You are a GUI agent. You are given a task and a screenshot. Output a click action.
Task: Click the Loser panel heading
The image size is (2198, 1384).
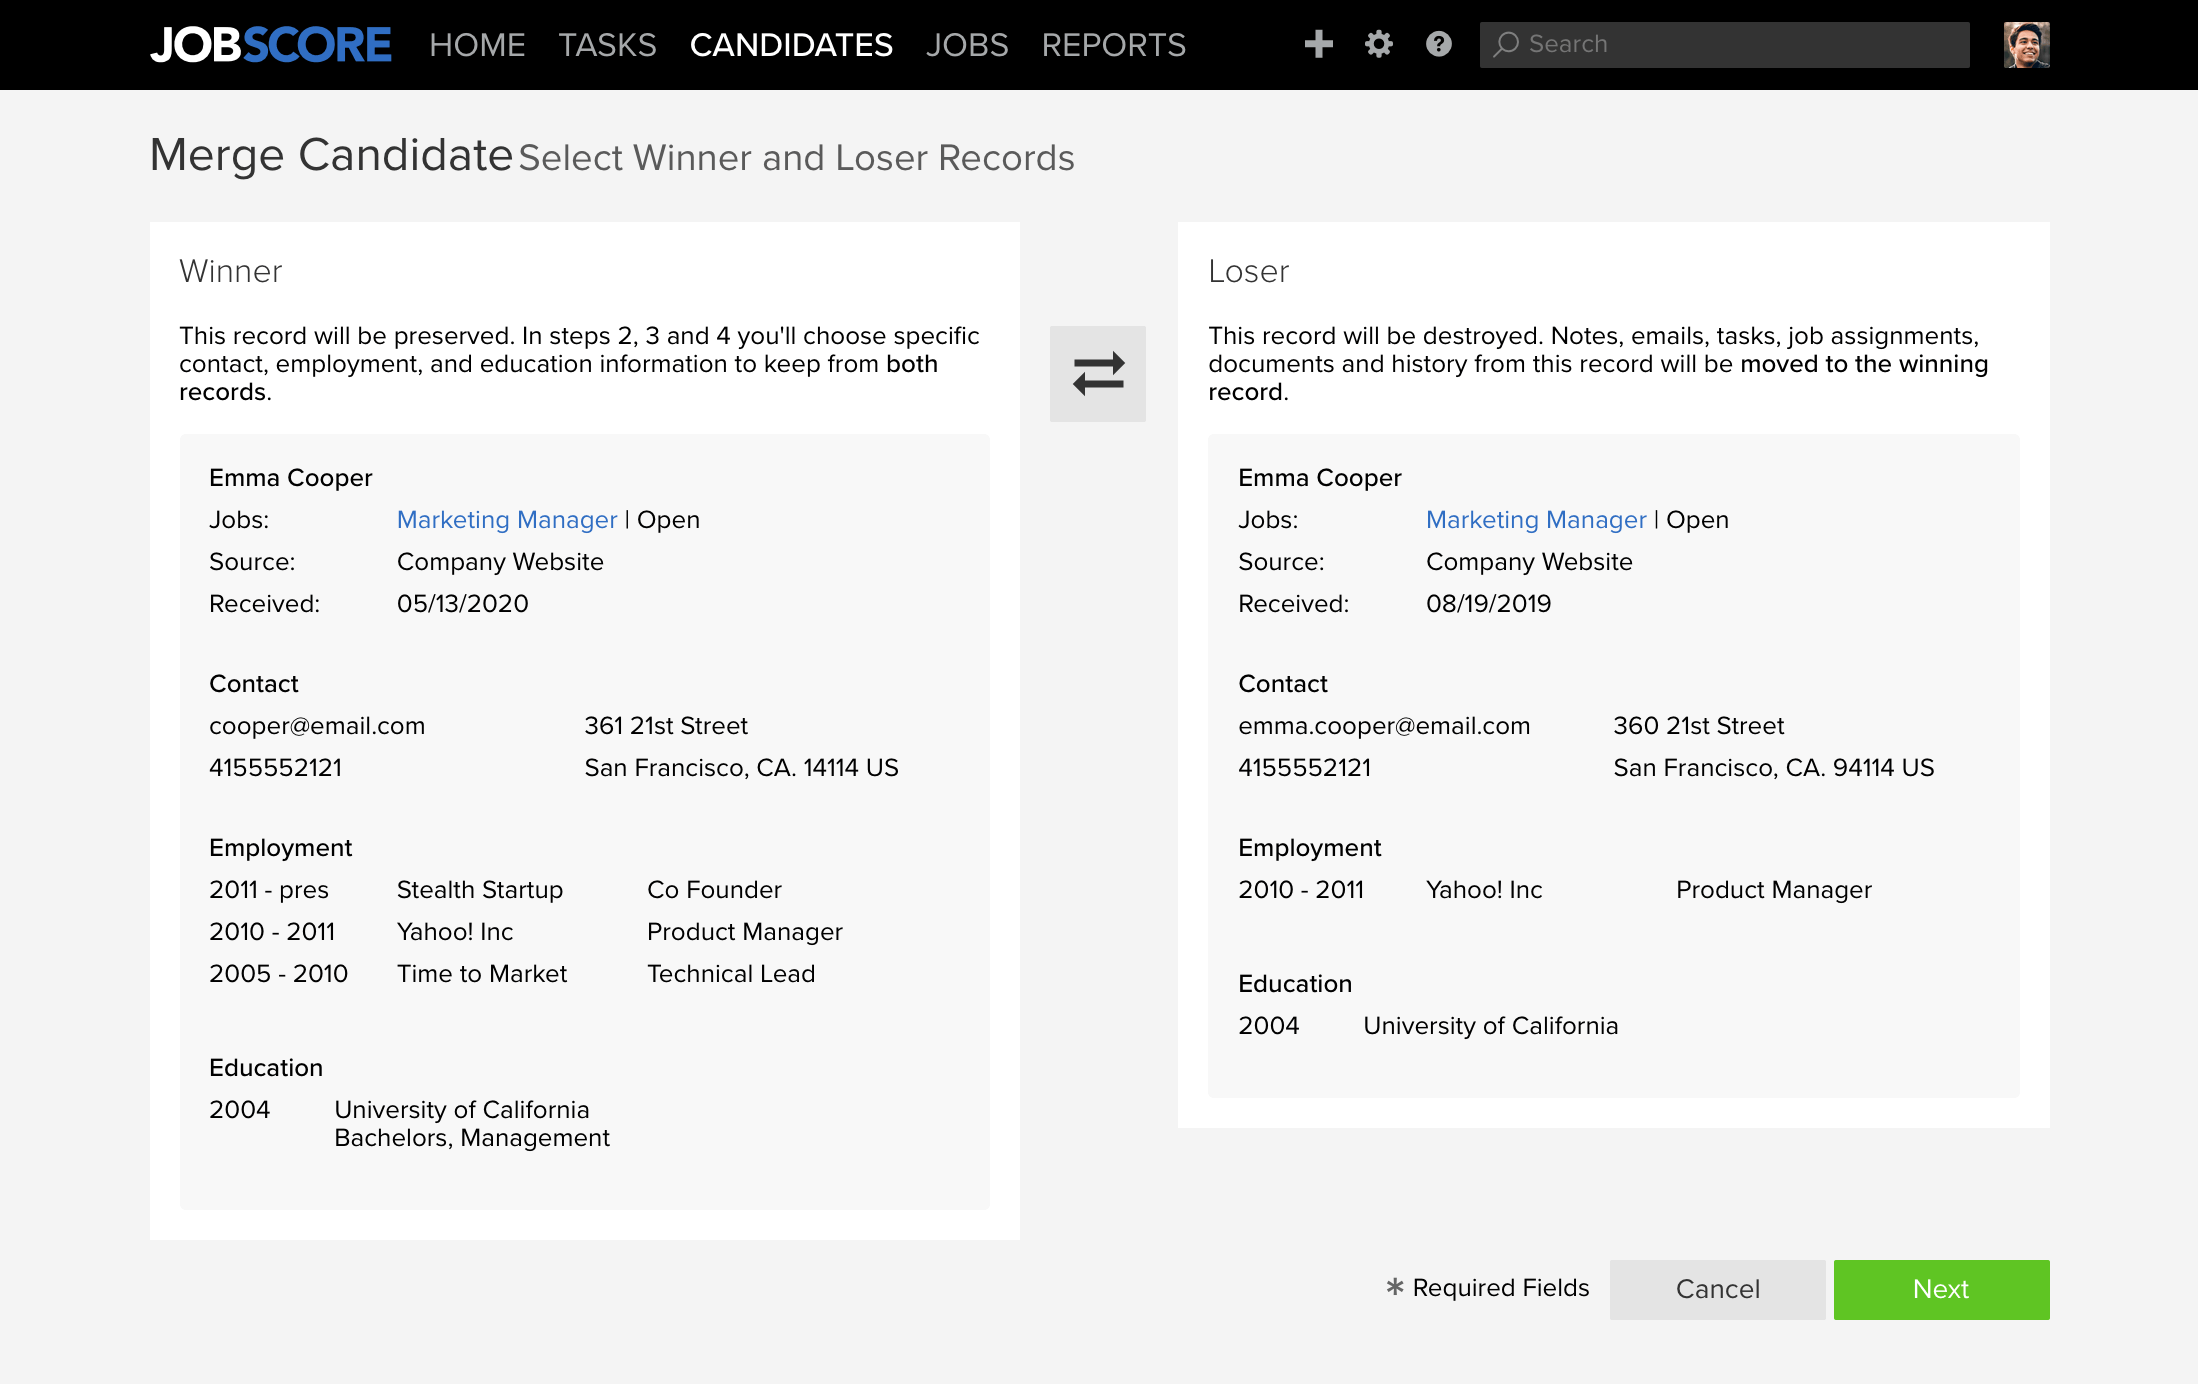pos(1249,272)
